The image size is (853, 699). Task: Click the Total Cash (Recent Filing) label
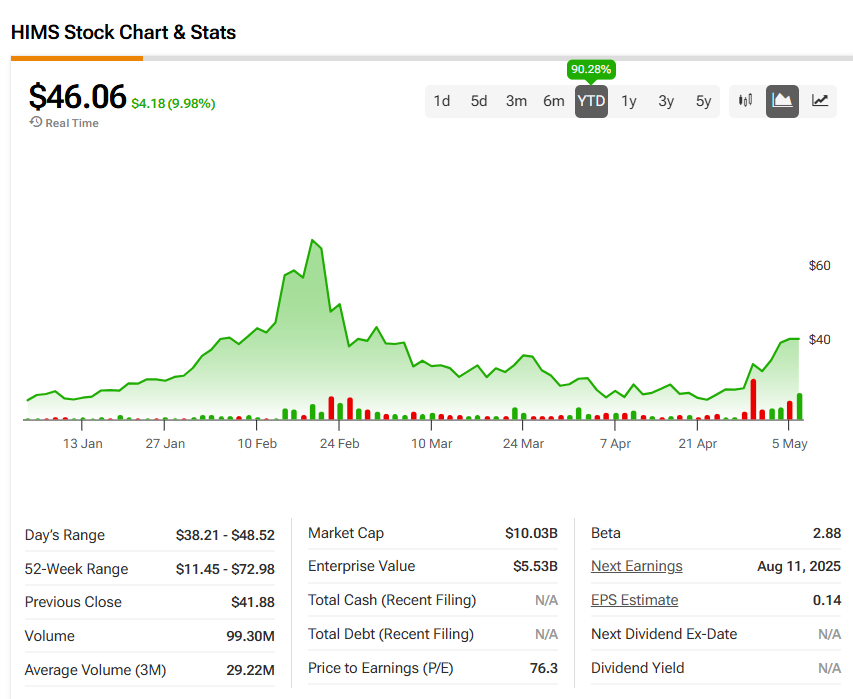pyautogui.click(x=392, y=600)
